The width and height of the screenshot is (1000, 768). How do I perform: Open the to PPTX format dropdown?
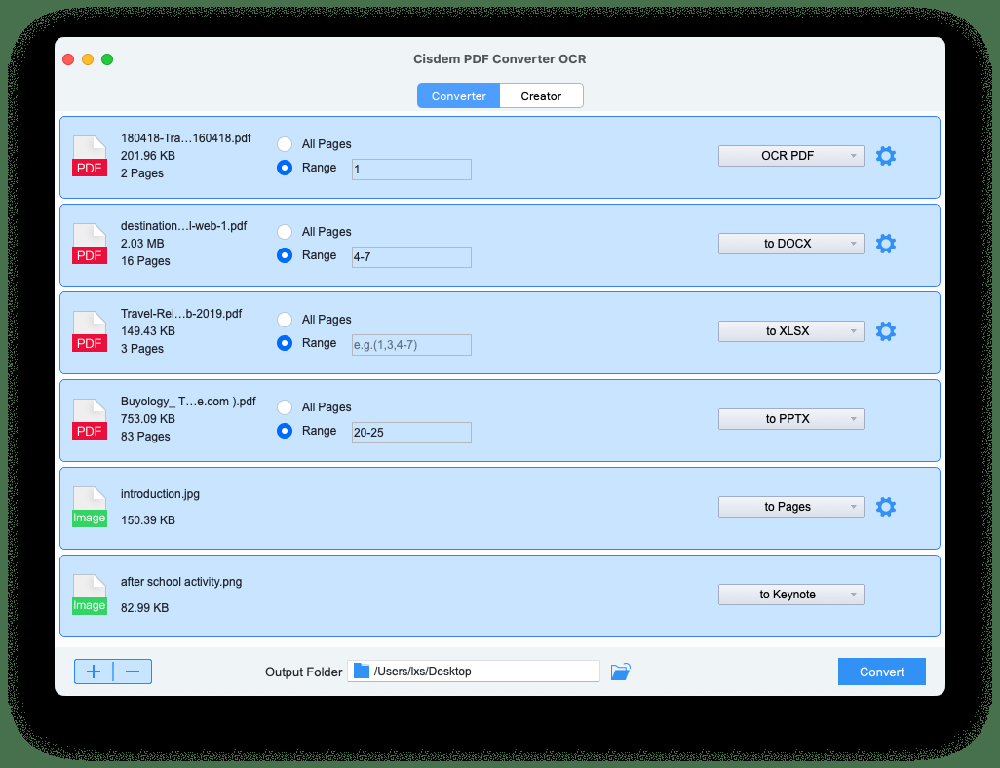[791, 419]
